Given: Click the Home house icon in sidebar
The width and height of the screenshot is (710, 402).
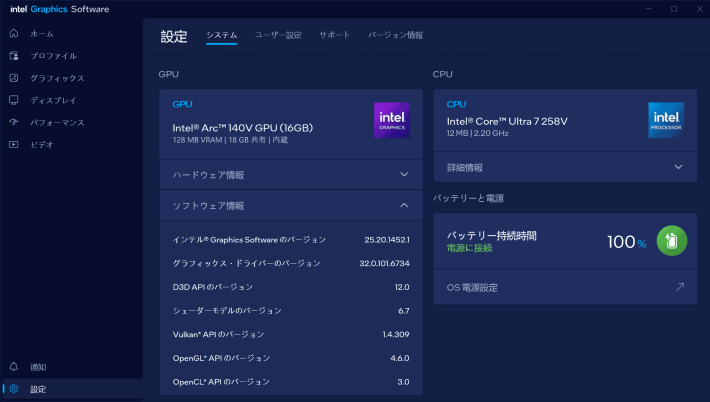Looking at the screenshot, I should pyautogui.click(x=14, y=34).
